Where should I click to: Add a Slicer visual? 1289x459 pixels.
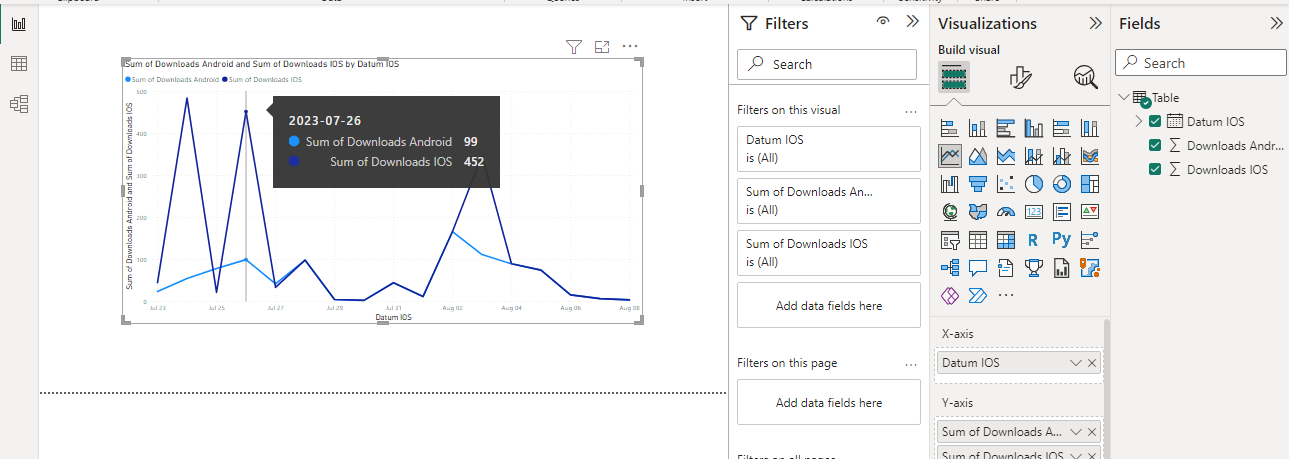[950, 240]
